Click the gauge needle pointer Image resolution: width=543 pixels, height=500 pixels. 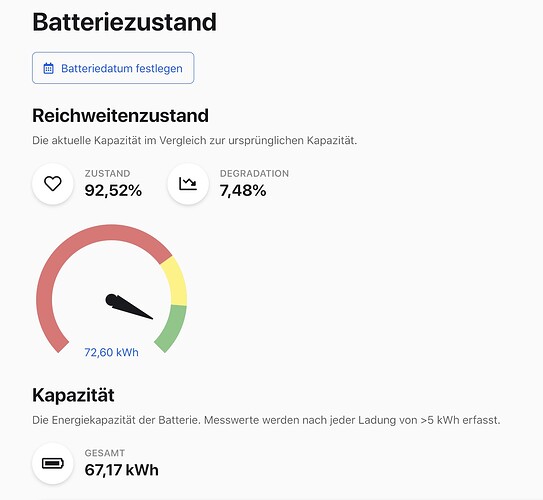coord(128,306)
